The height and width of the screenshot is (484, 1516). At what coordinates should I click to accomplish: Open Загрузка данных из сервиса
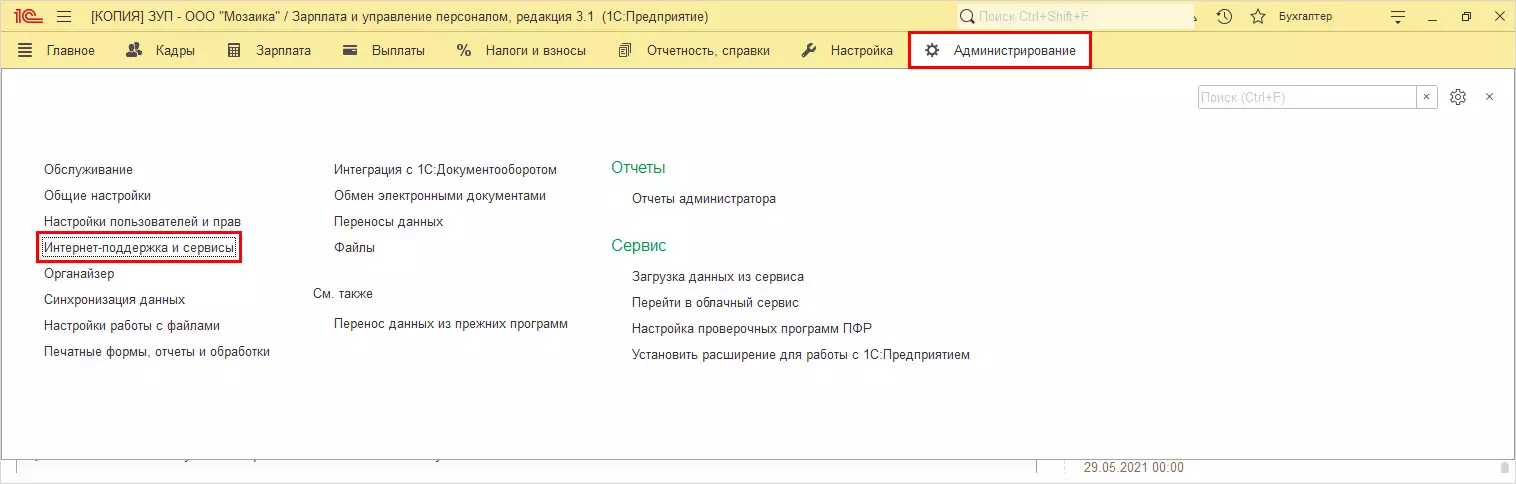pyautogui.click(x=718, y=276)
